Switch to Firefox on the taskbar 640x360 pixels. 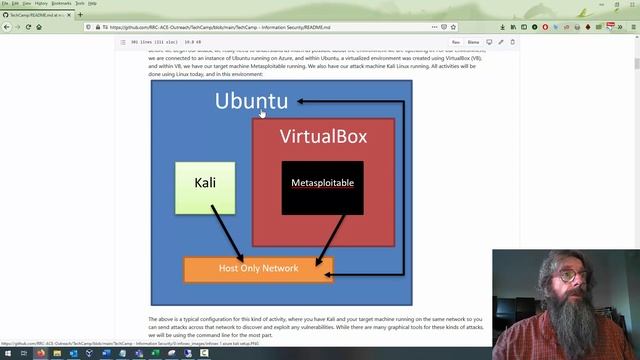click(x=40, y=353)
